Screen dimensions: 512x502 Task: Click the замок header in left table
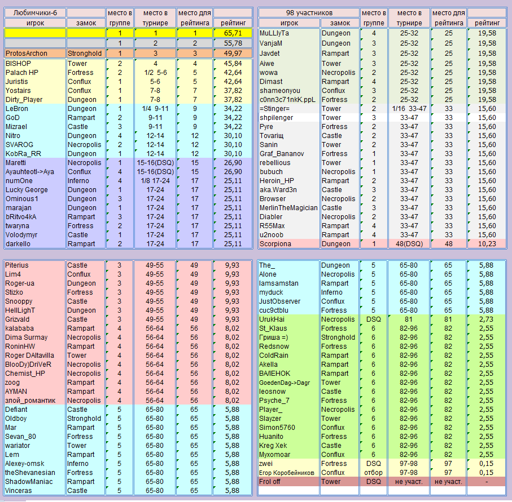click(86, 23)
